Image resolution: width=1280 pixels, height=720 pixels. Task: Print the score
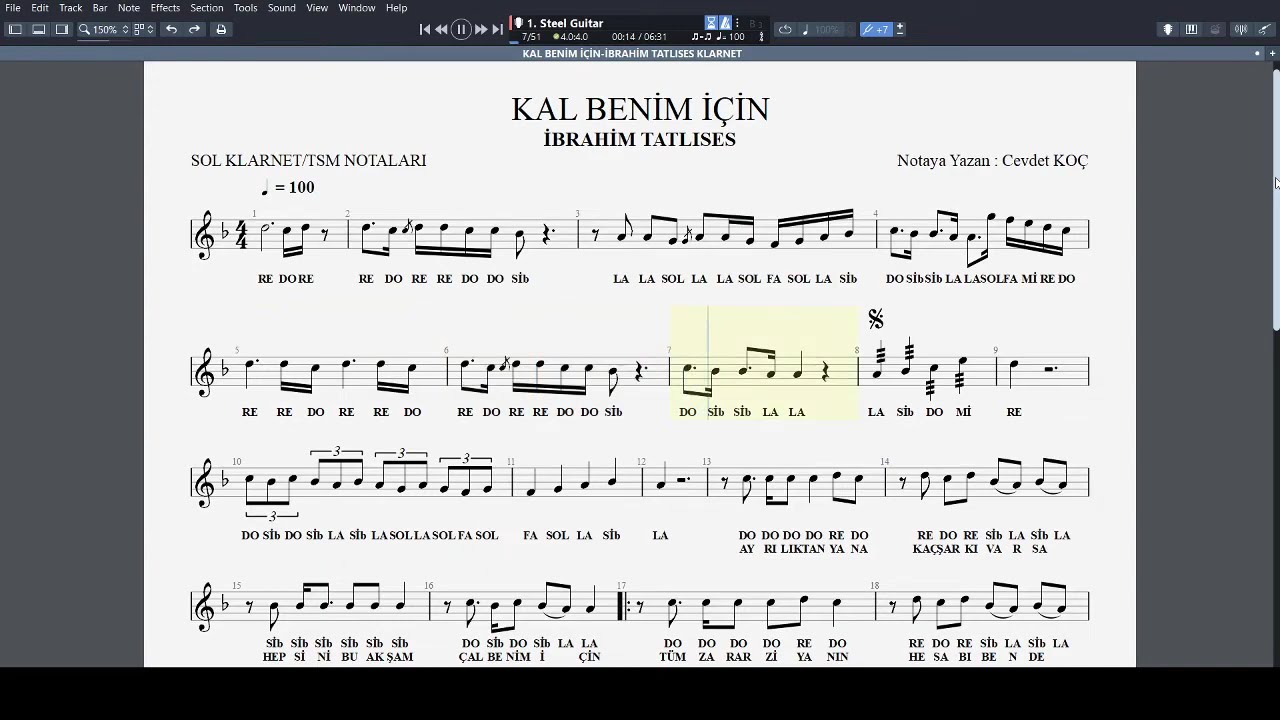coord(221,29)
